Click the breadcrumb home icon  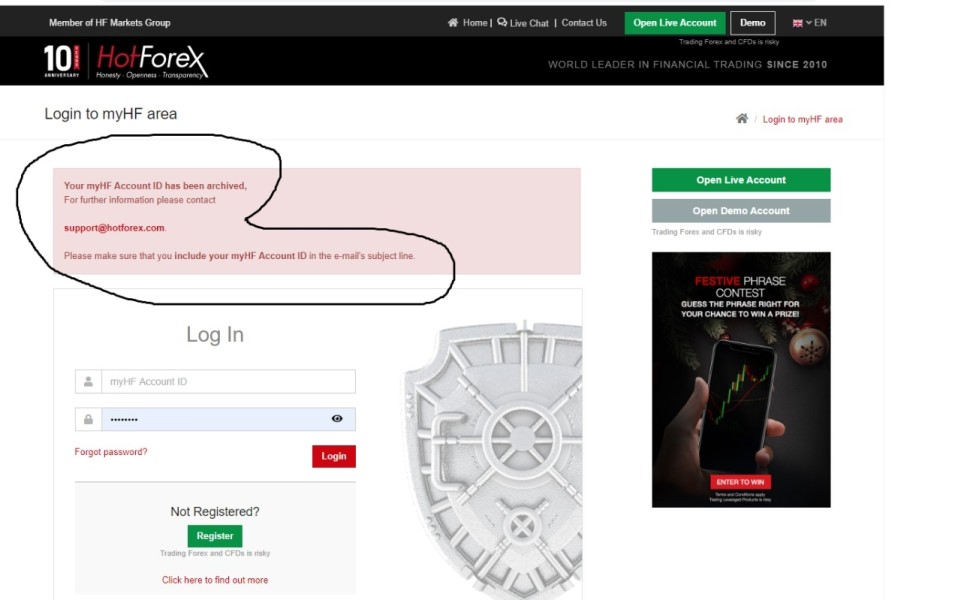[x=742, y=118]
